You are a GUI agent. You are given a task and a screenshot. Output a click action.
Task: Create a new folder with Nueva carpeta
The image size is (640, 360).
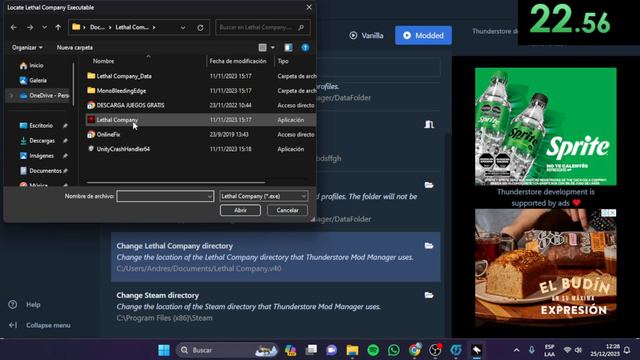[75, 47]
